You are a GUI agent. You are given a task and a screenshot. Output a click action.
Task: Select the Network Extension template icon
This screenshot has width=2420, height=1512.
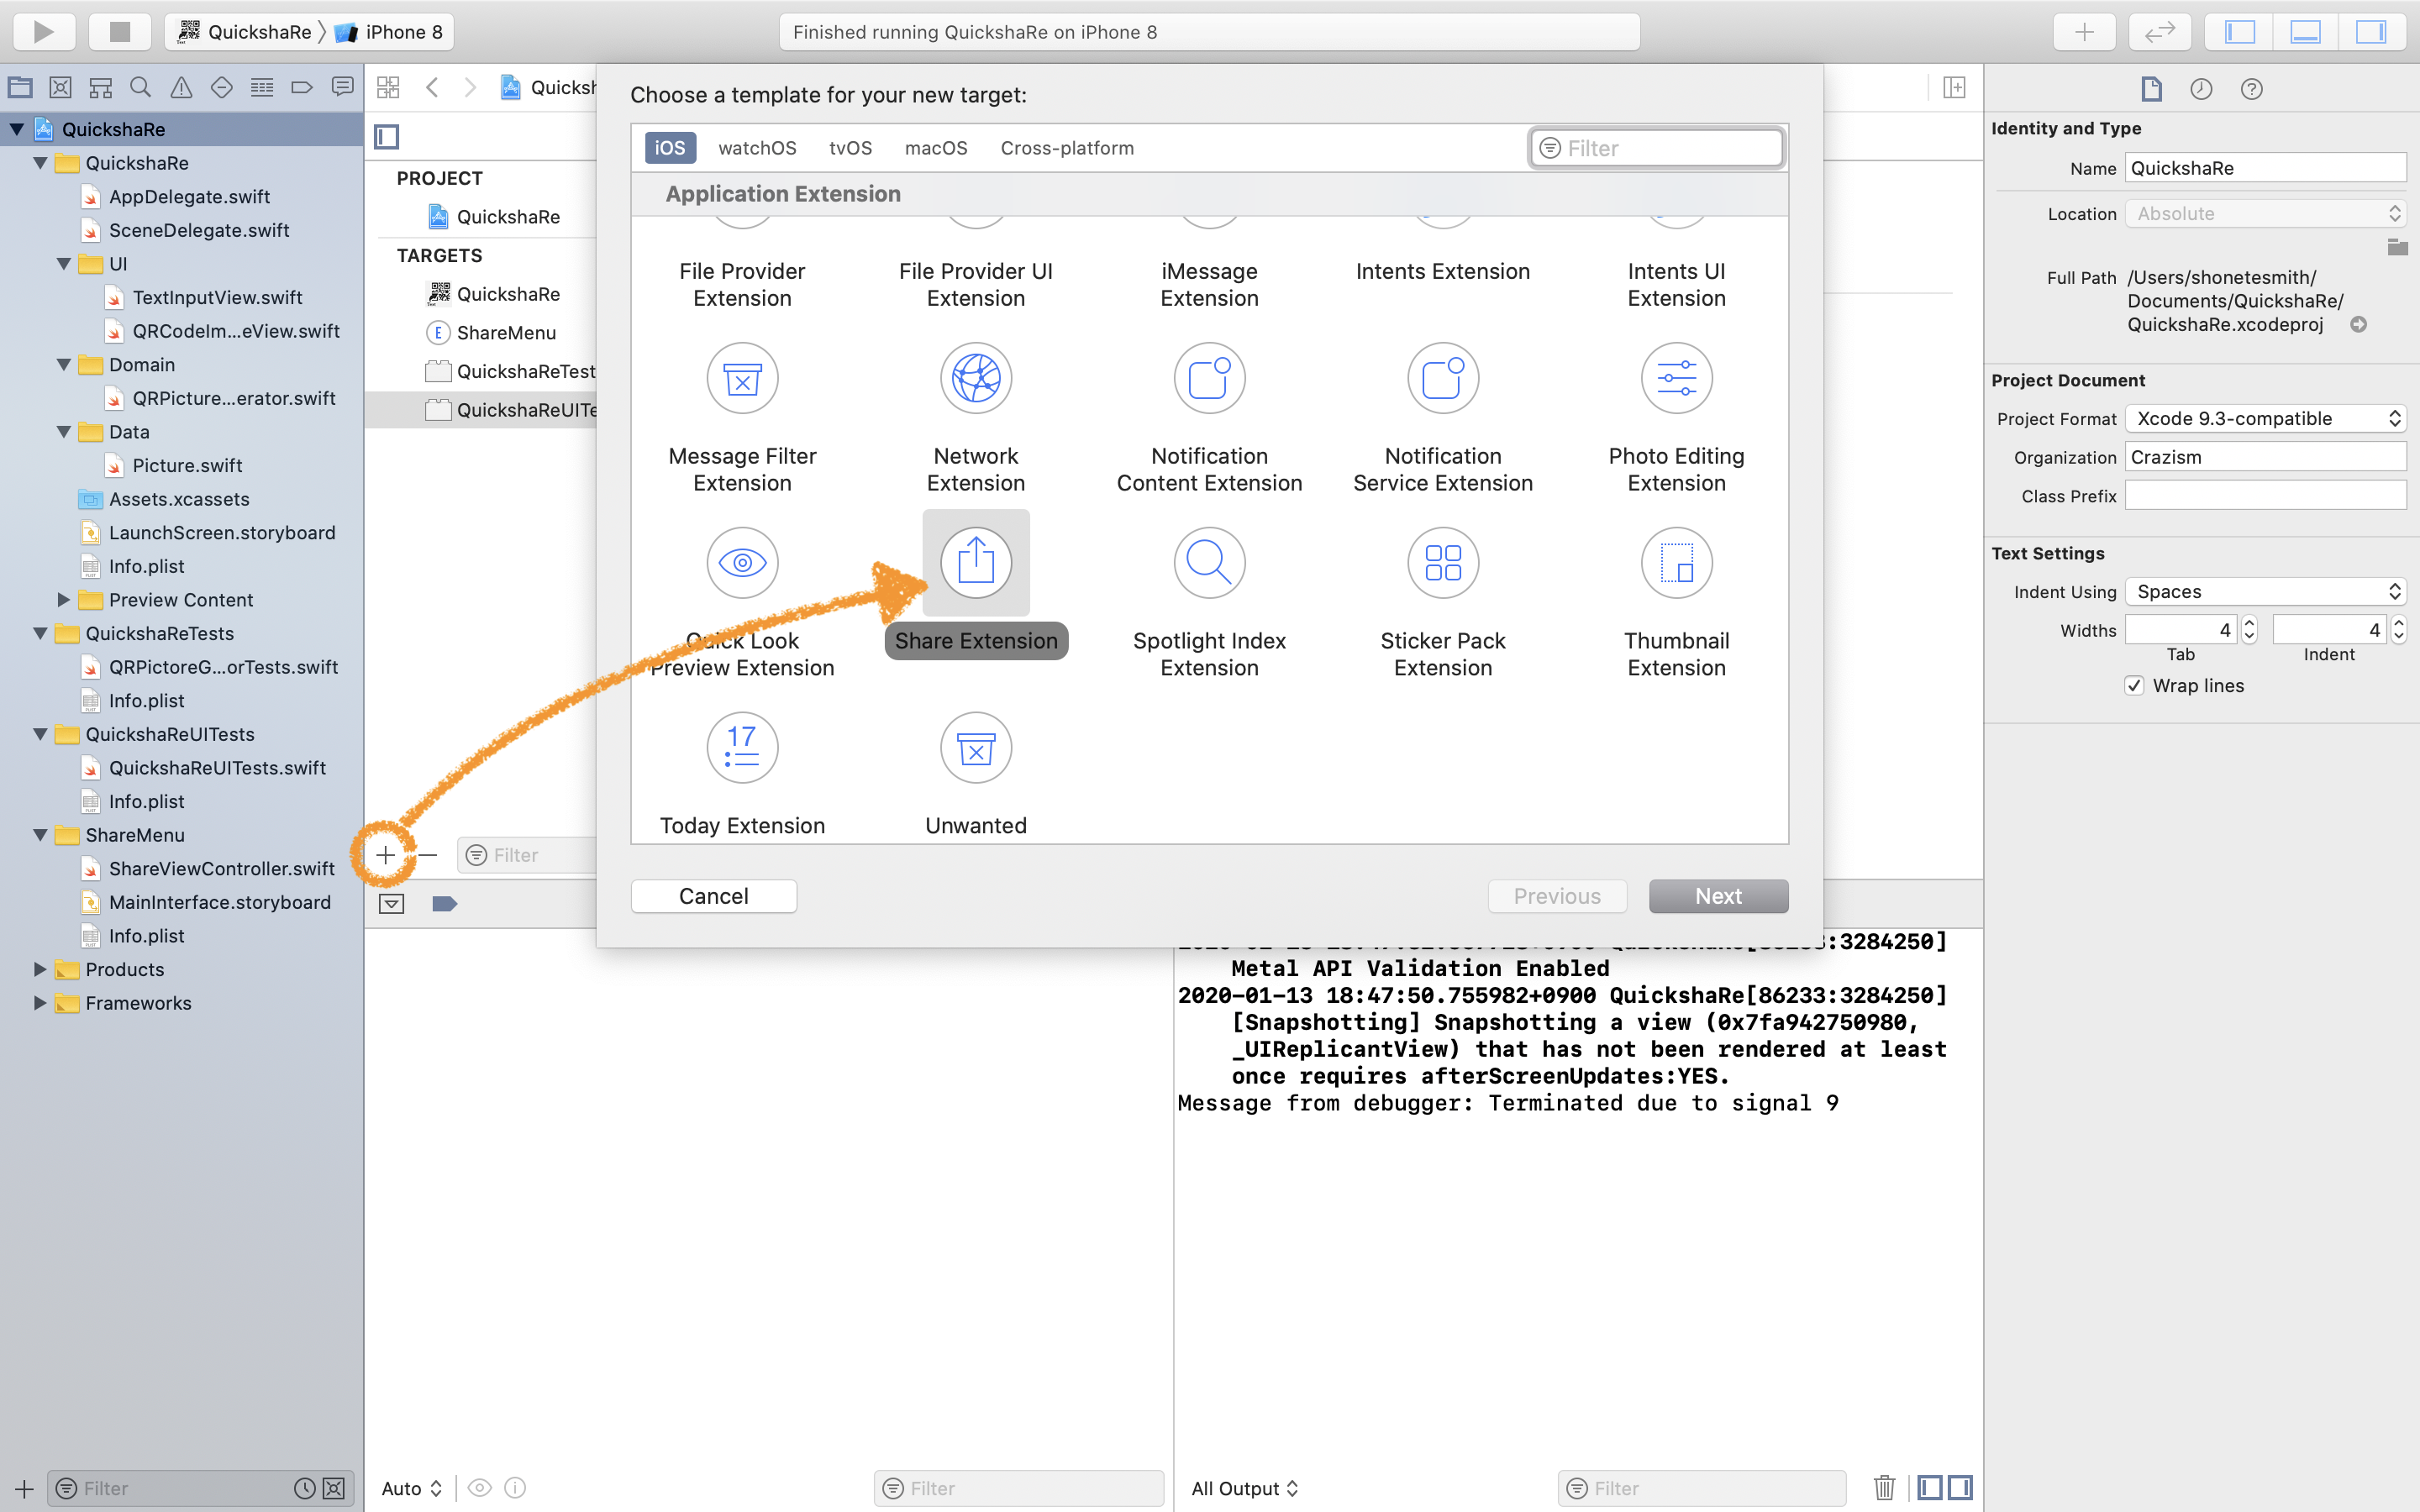click(976, 378)
